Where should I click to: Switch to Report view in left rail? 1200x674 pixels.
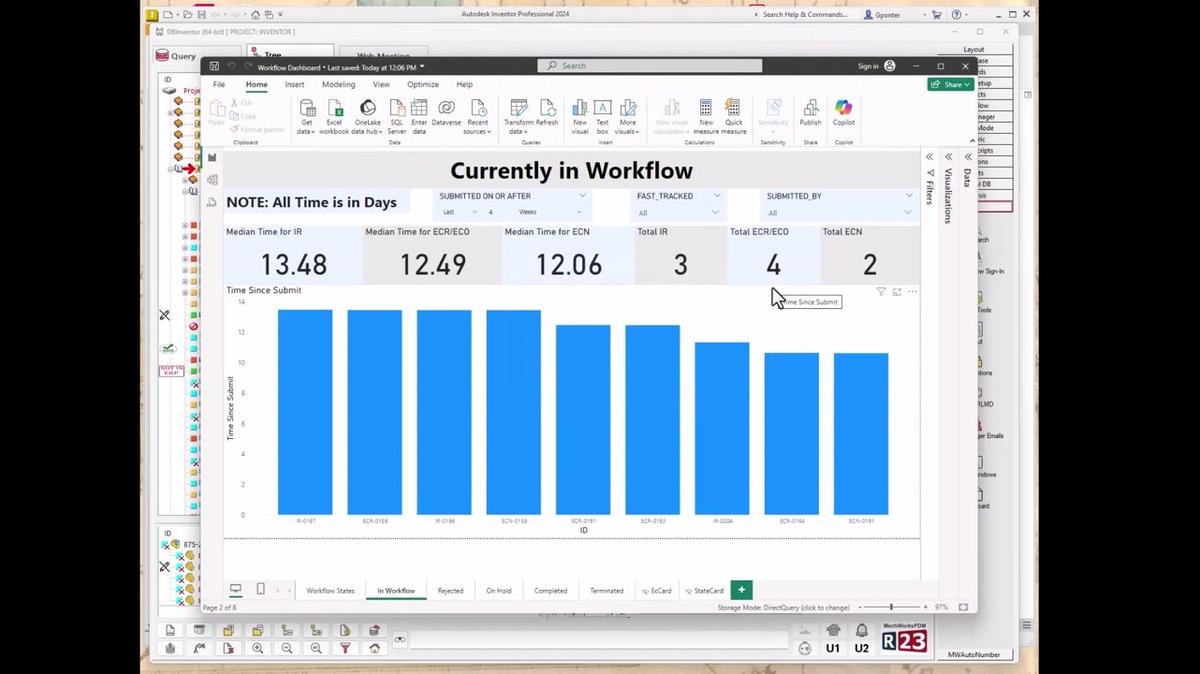212,158
